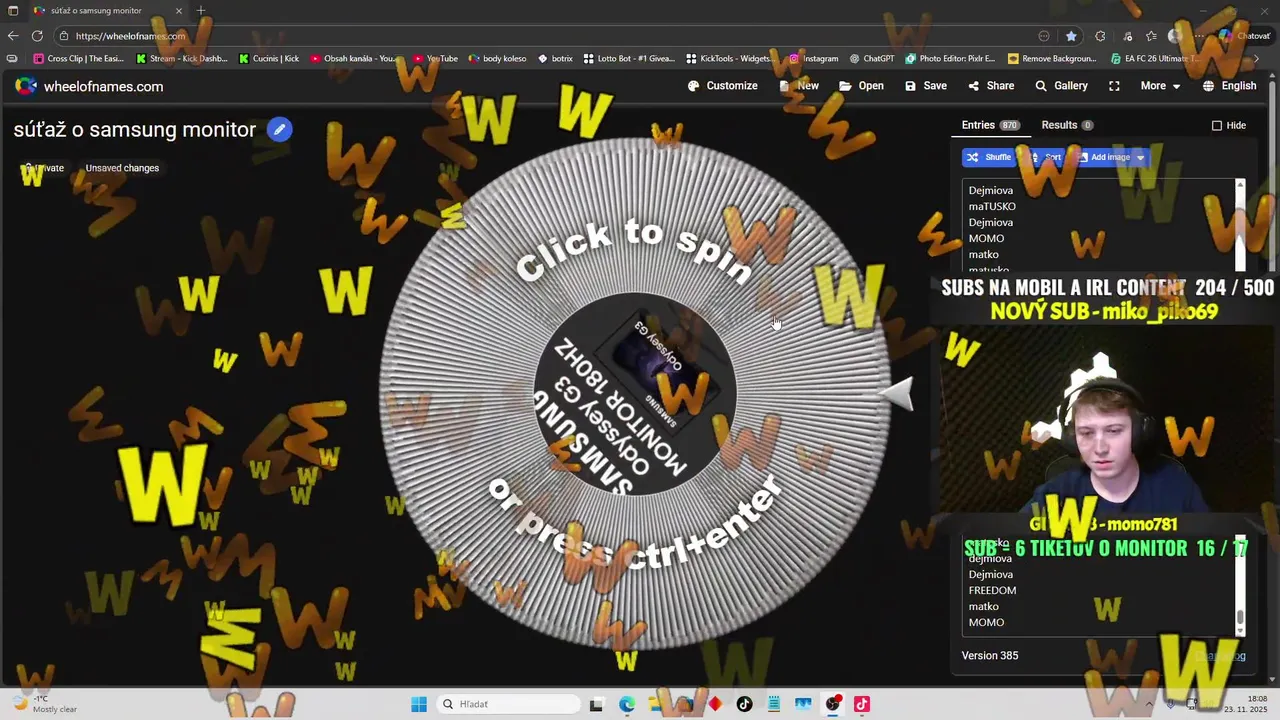The height and width of the screenshot is (720, 1280).
Task: Click the Version 385 text
Action: click(x=990, y=656)
